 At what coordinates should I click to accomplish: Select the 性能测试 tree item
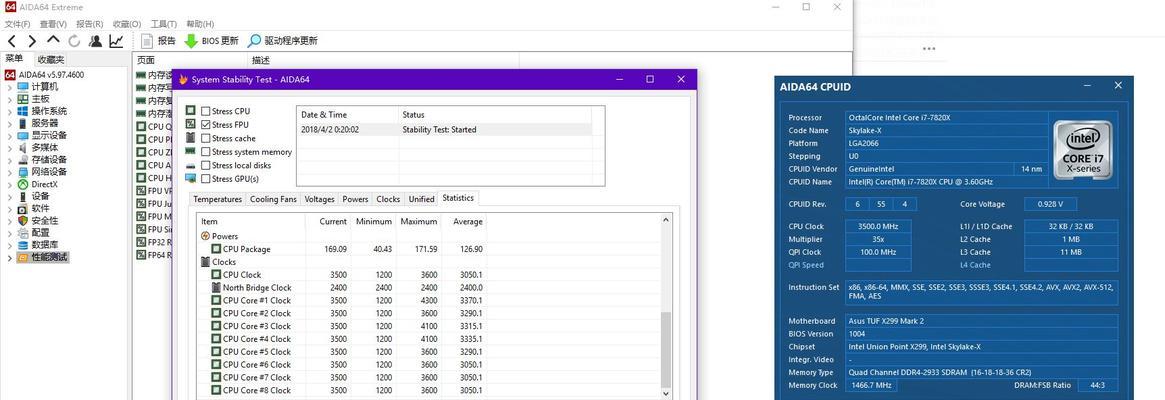point(49,257)
